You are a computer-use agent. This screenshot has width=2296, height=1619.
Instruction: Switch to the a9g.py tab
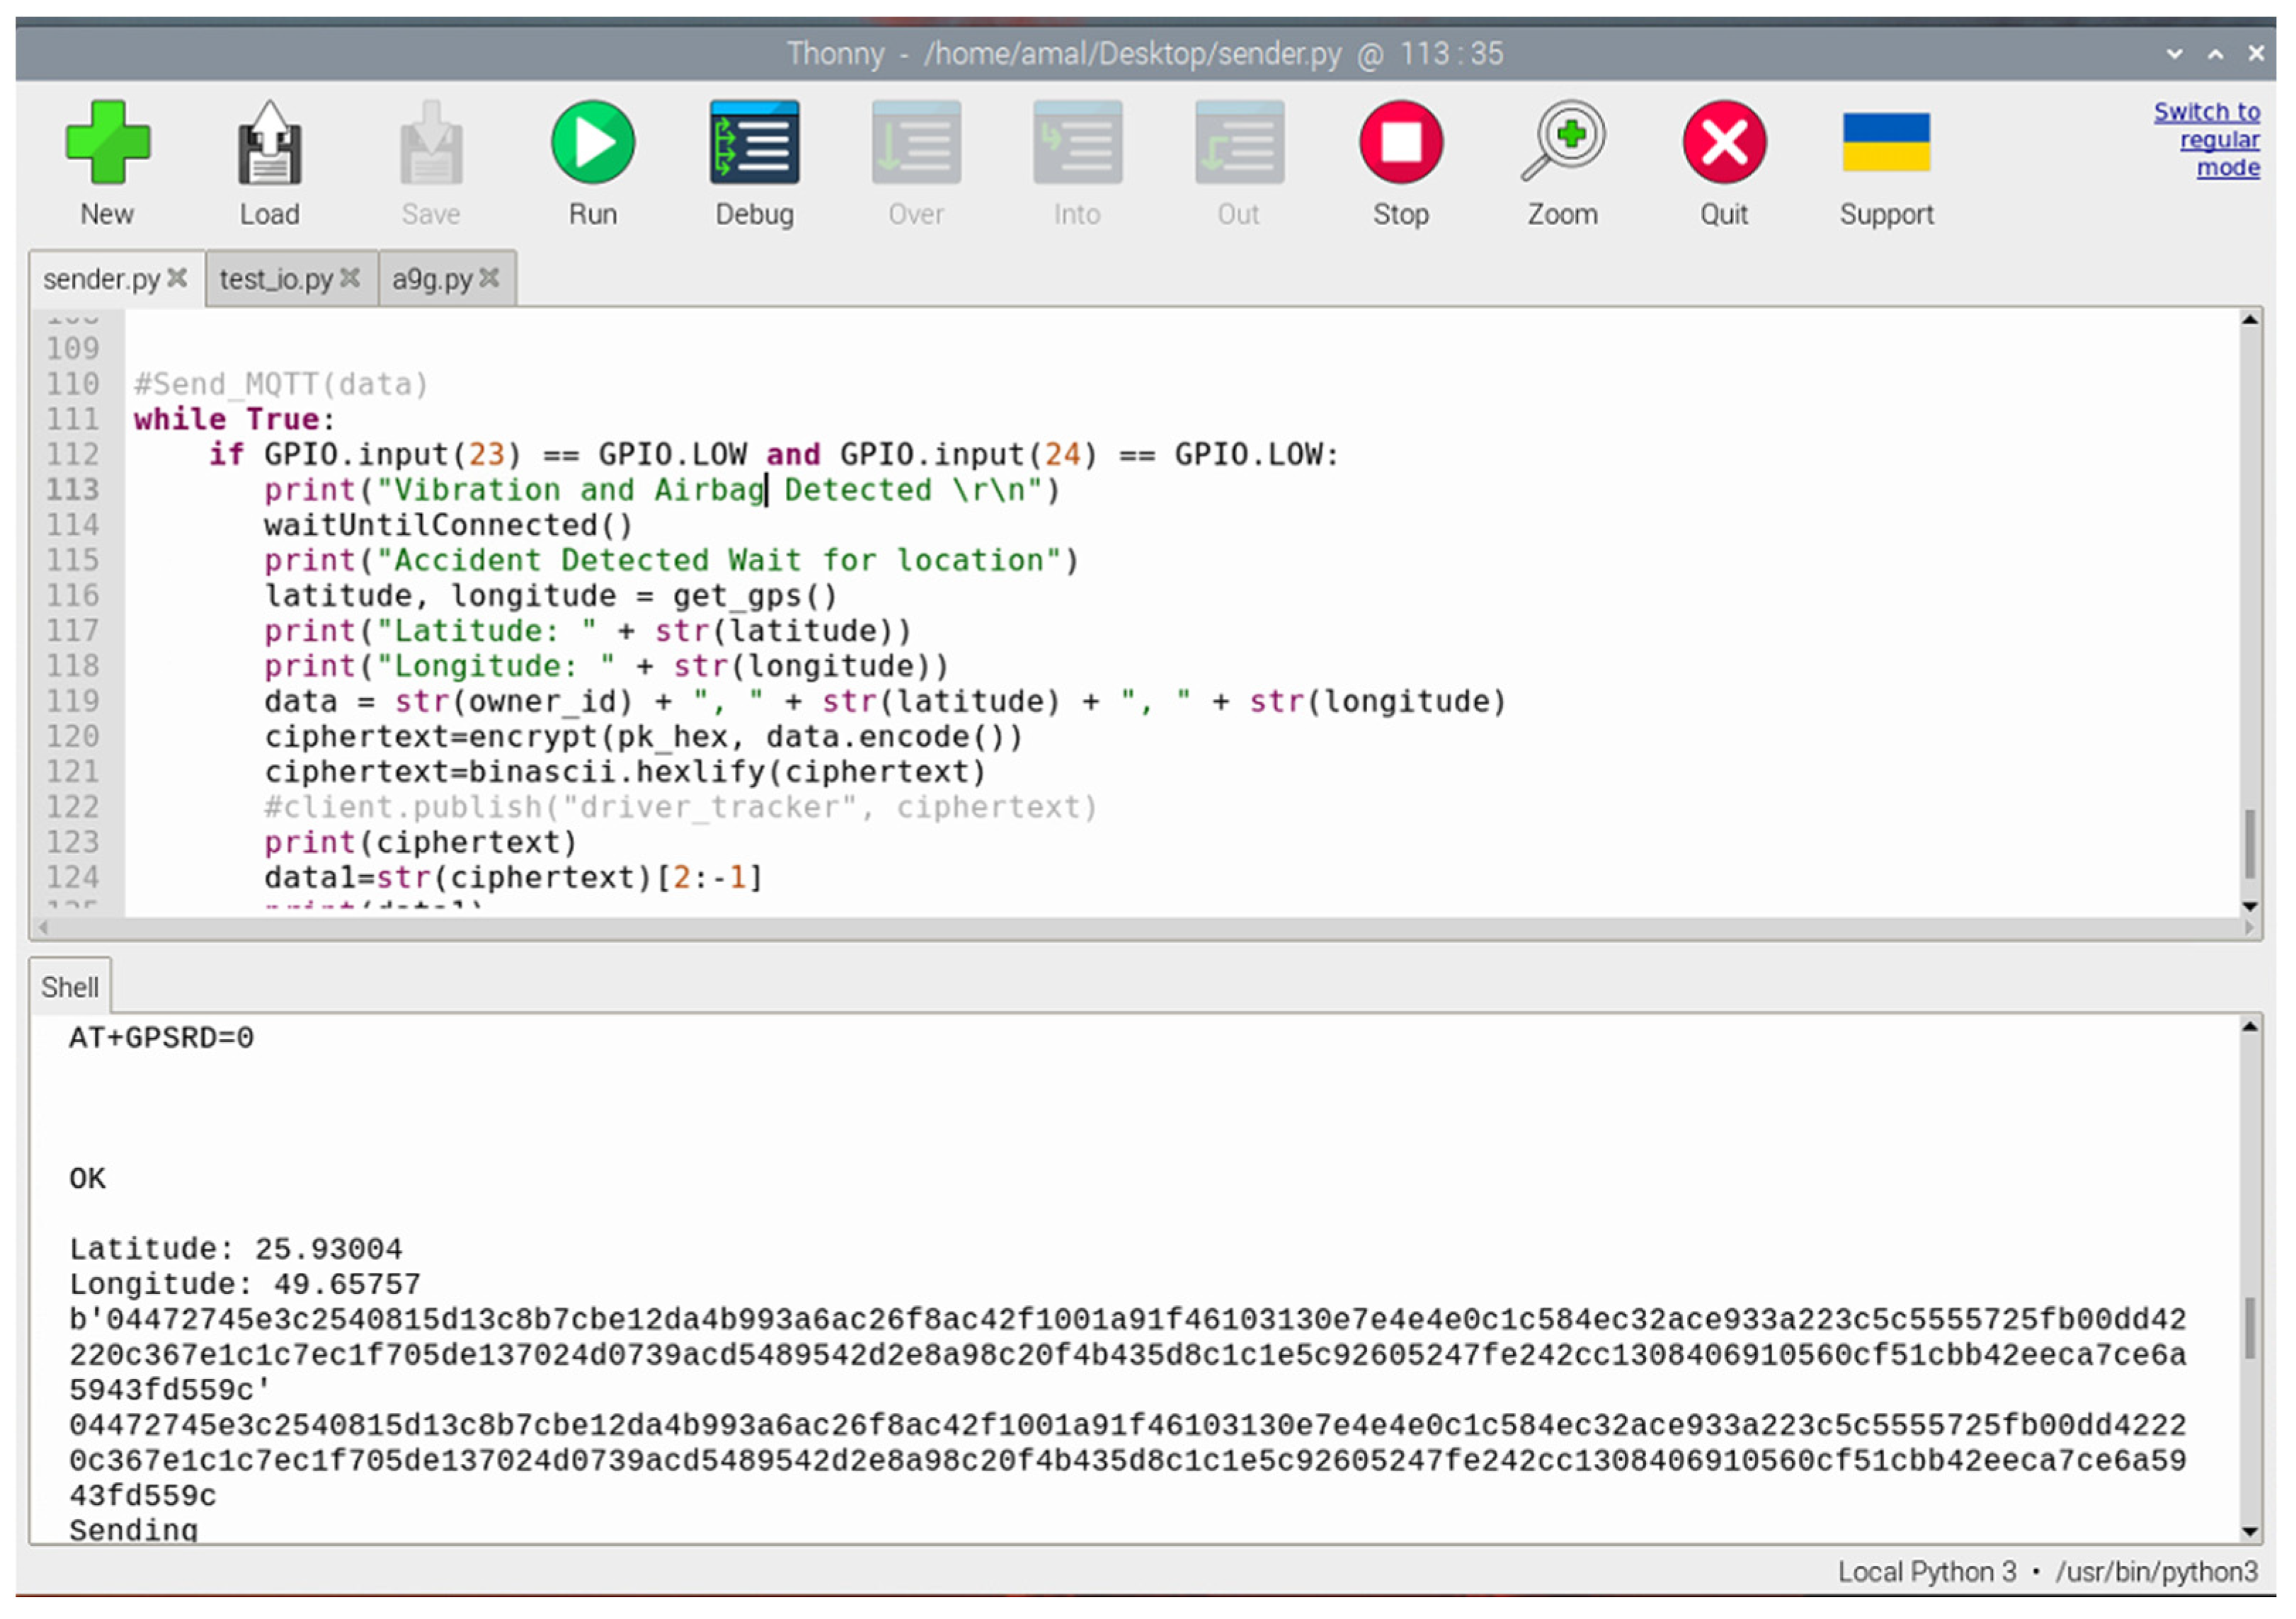pyautogui.click(x=432, y=279)
